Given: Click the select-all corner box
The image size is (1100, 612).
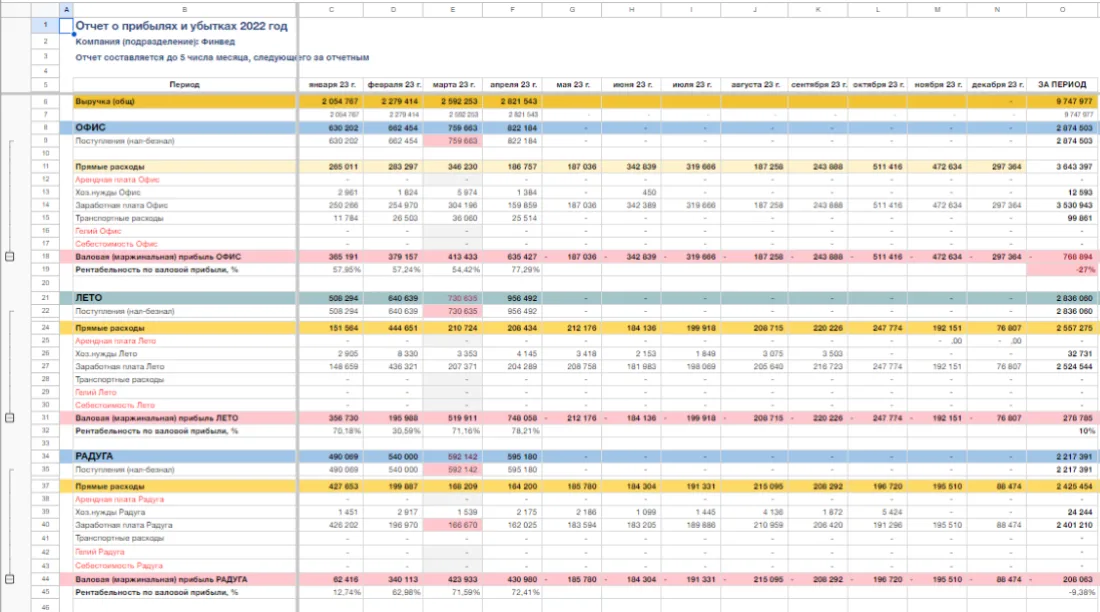Looking at the screenshot, I should click(x=46, y=9).
